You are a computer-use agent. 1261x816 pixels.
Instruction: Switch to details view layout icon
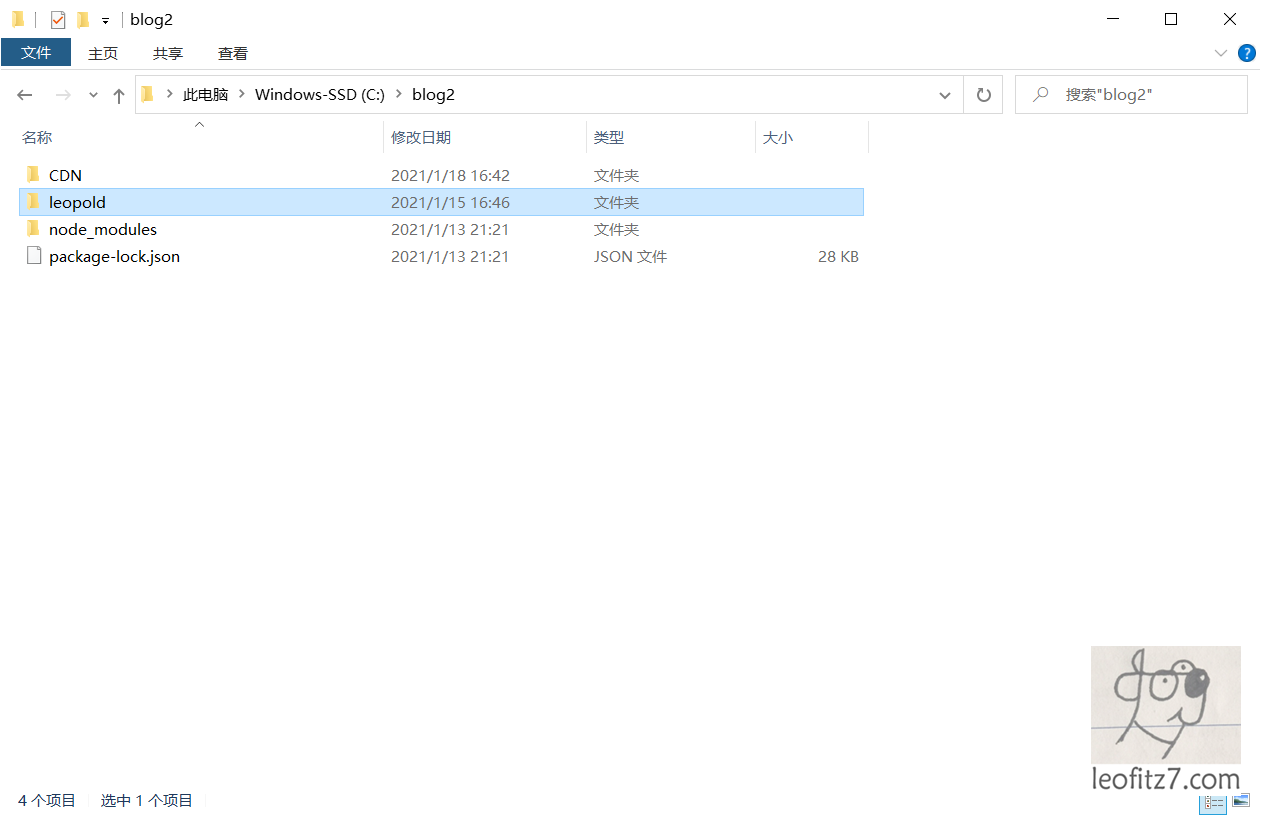[x=1214, y=802]
